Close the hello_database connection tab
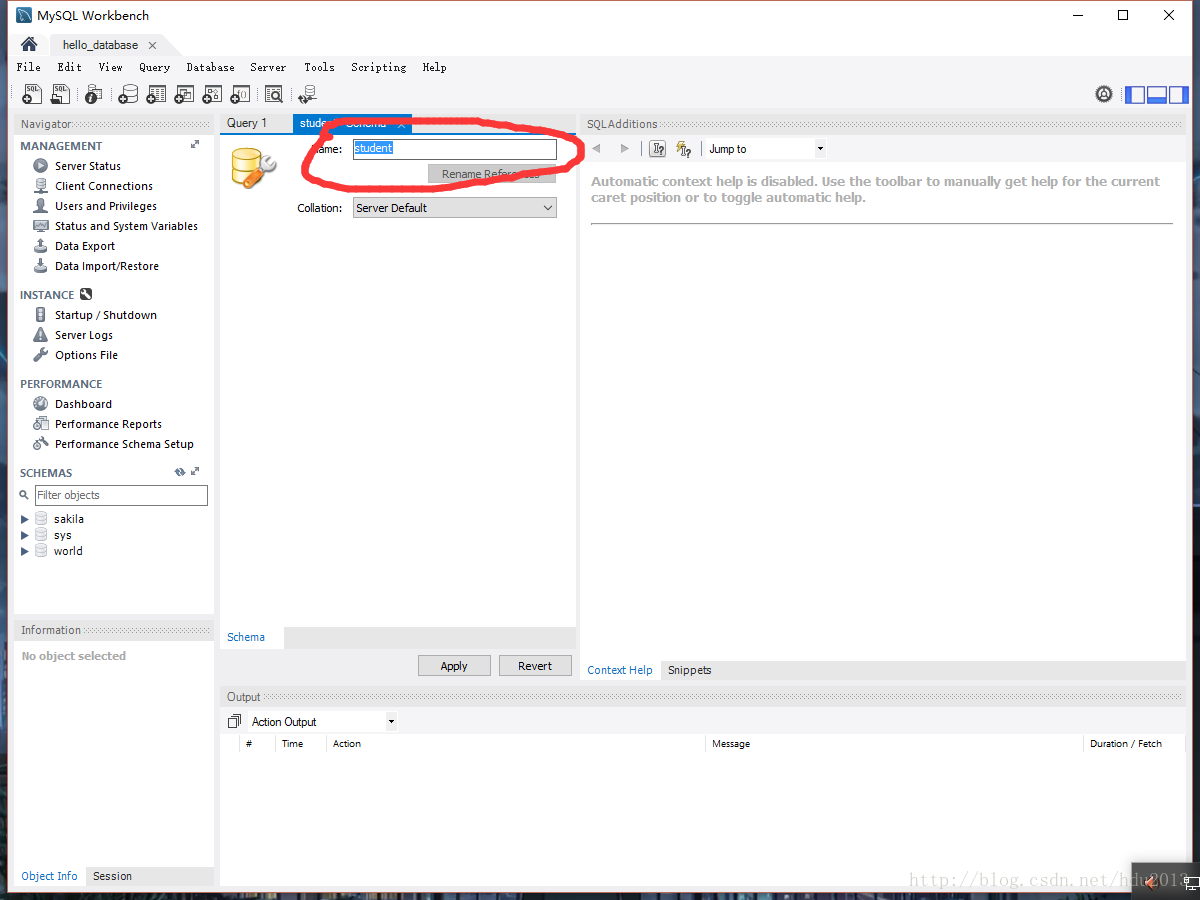This screenshot has height=900, width=1200. (152, 45)
